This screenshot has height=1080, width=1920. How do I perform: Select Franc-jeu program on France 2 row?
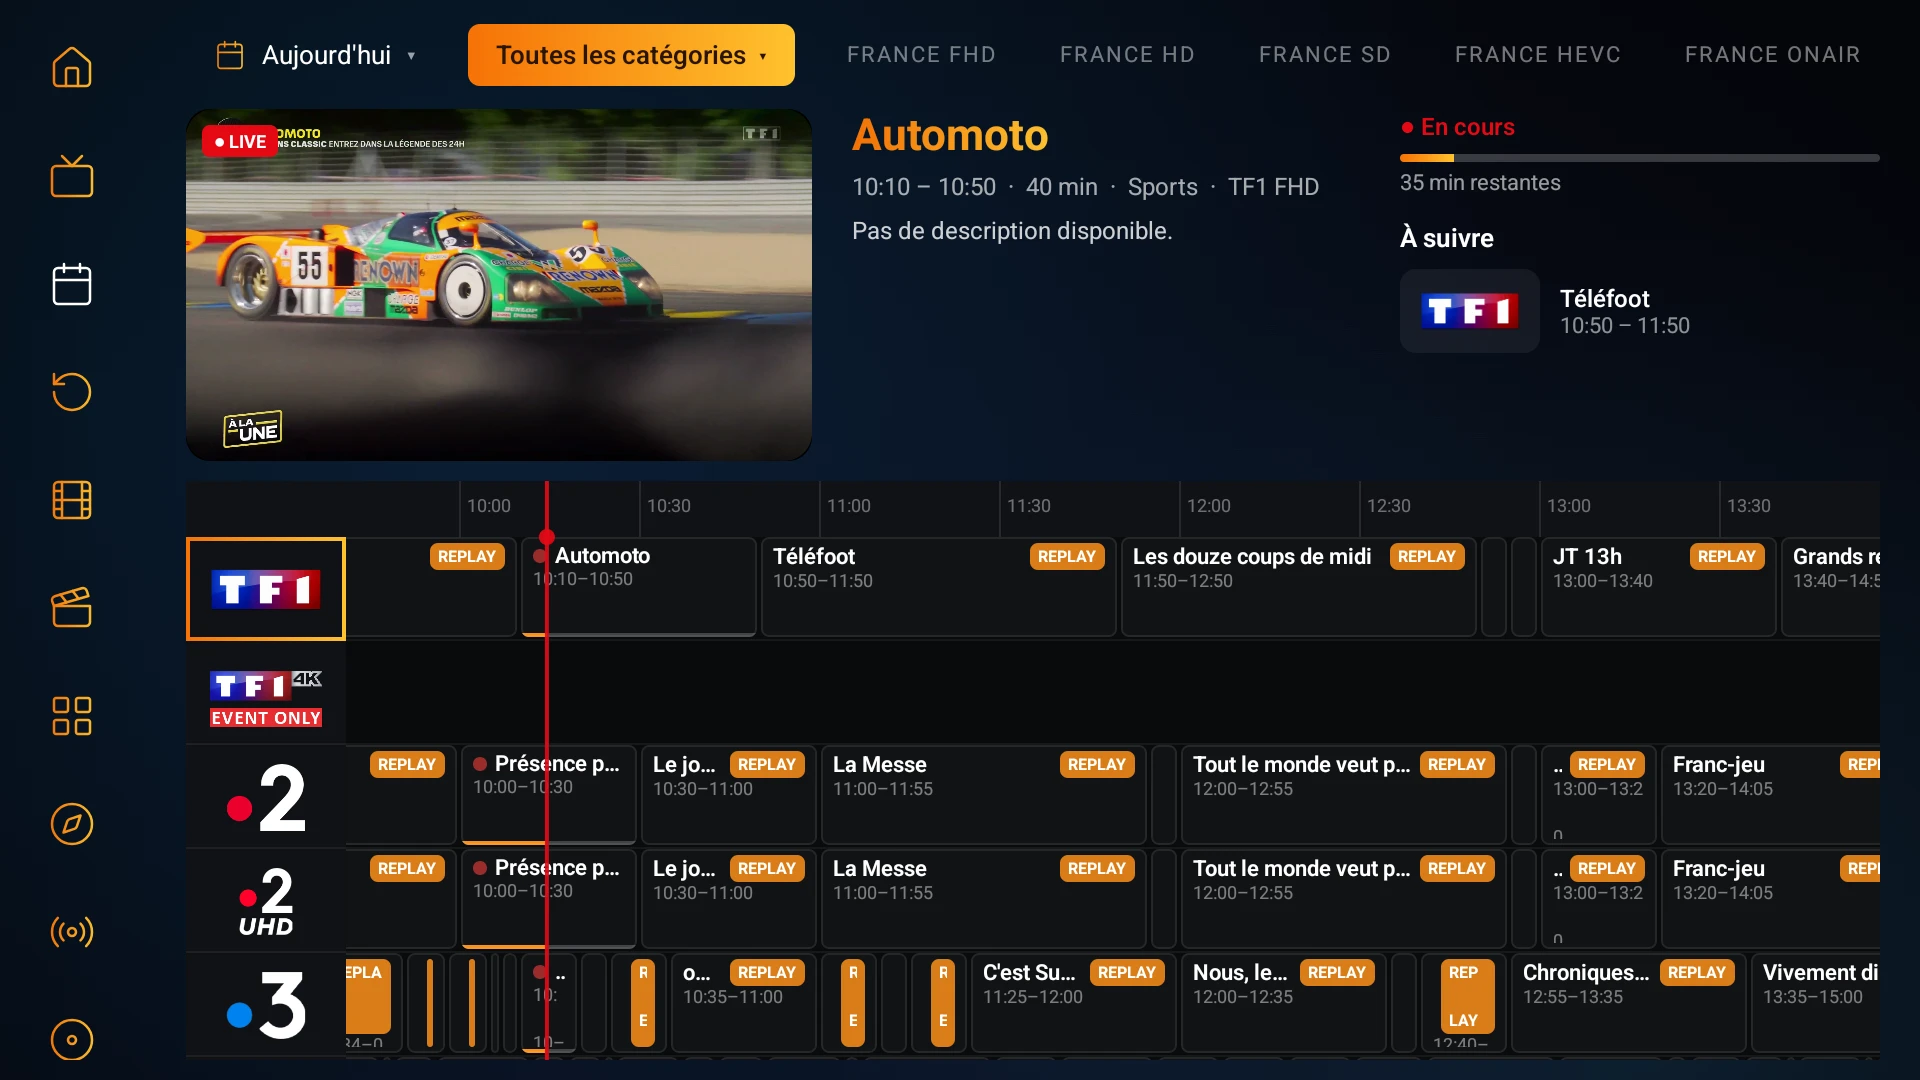1771,795
